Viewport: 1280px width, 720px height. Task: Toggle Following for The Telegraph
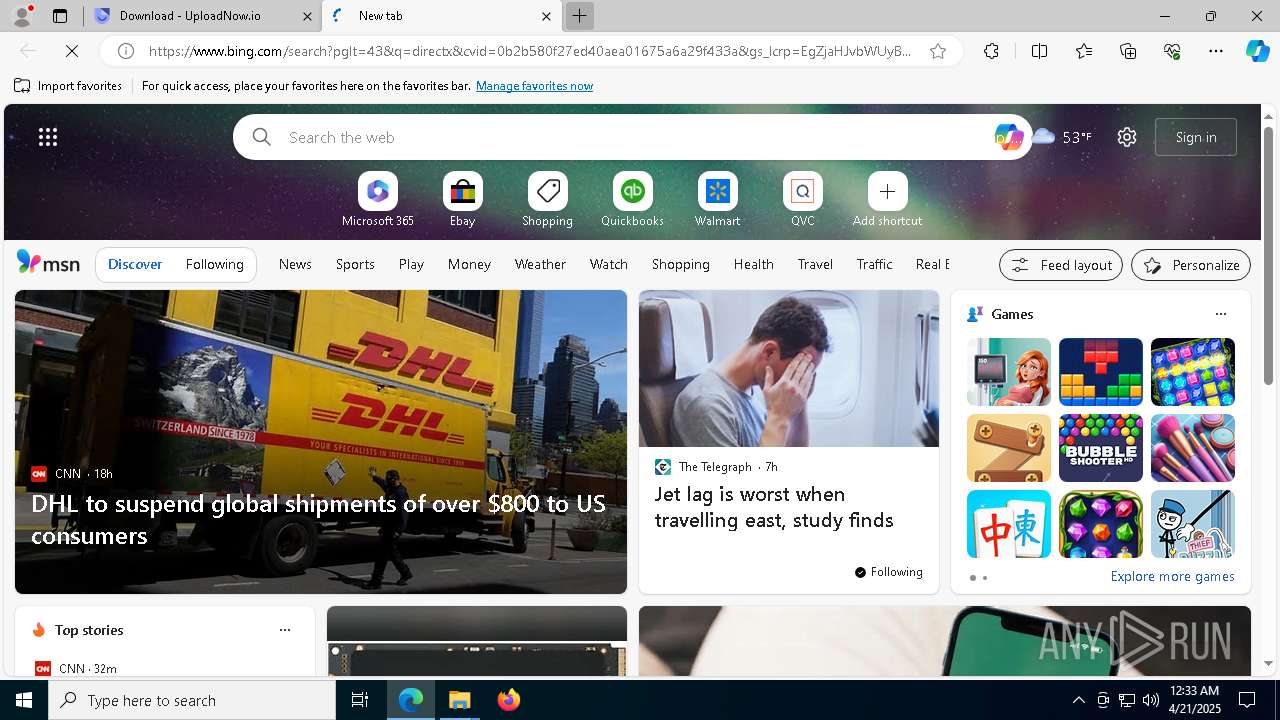(x=889, y=572)
